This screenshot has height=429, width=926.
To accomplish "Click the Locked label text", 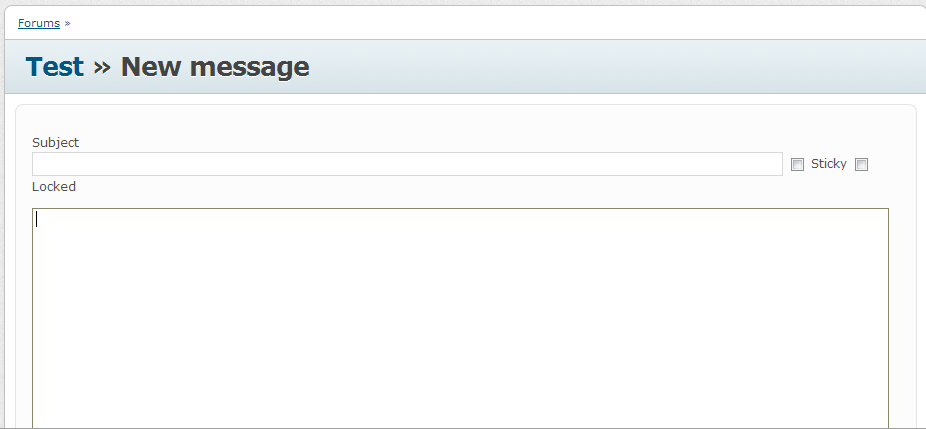I will point(54,186).
